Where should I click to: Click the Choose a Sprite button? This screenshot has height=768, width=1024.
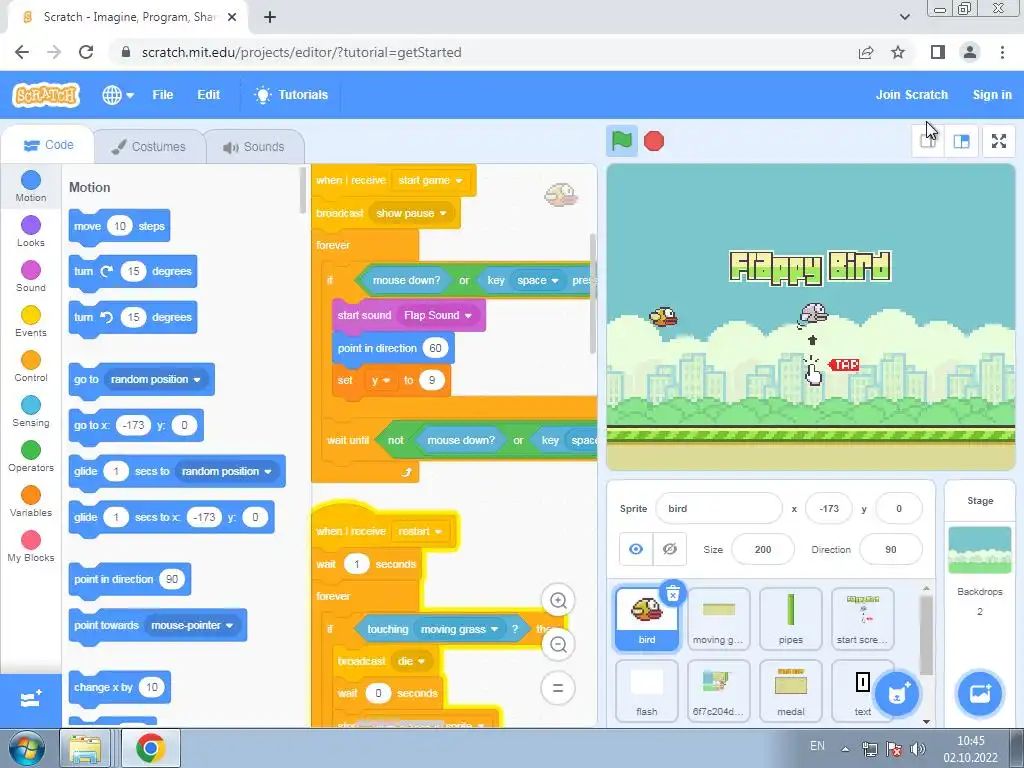pos(897,694)
